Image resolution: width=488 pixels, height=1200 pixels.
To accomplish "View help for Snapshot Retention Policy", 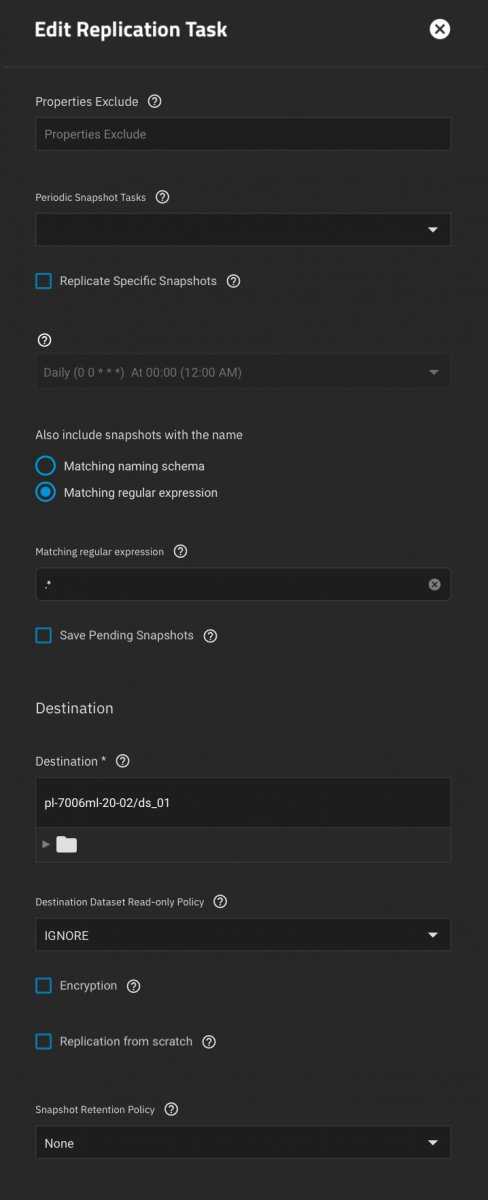I will [171, 1109].
